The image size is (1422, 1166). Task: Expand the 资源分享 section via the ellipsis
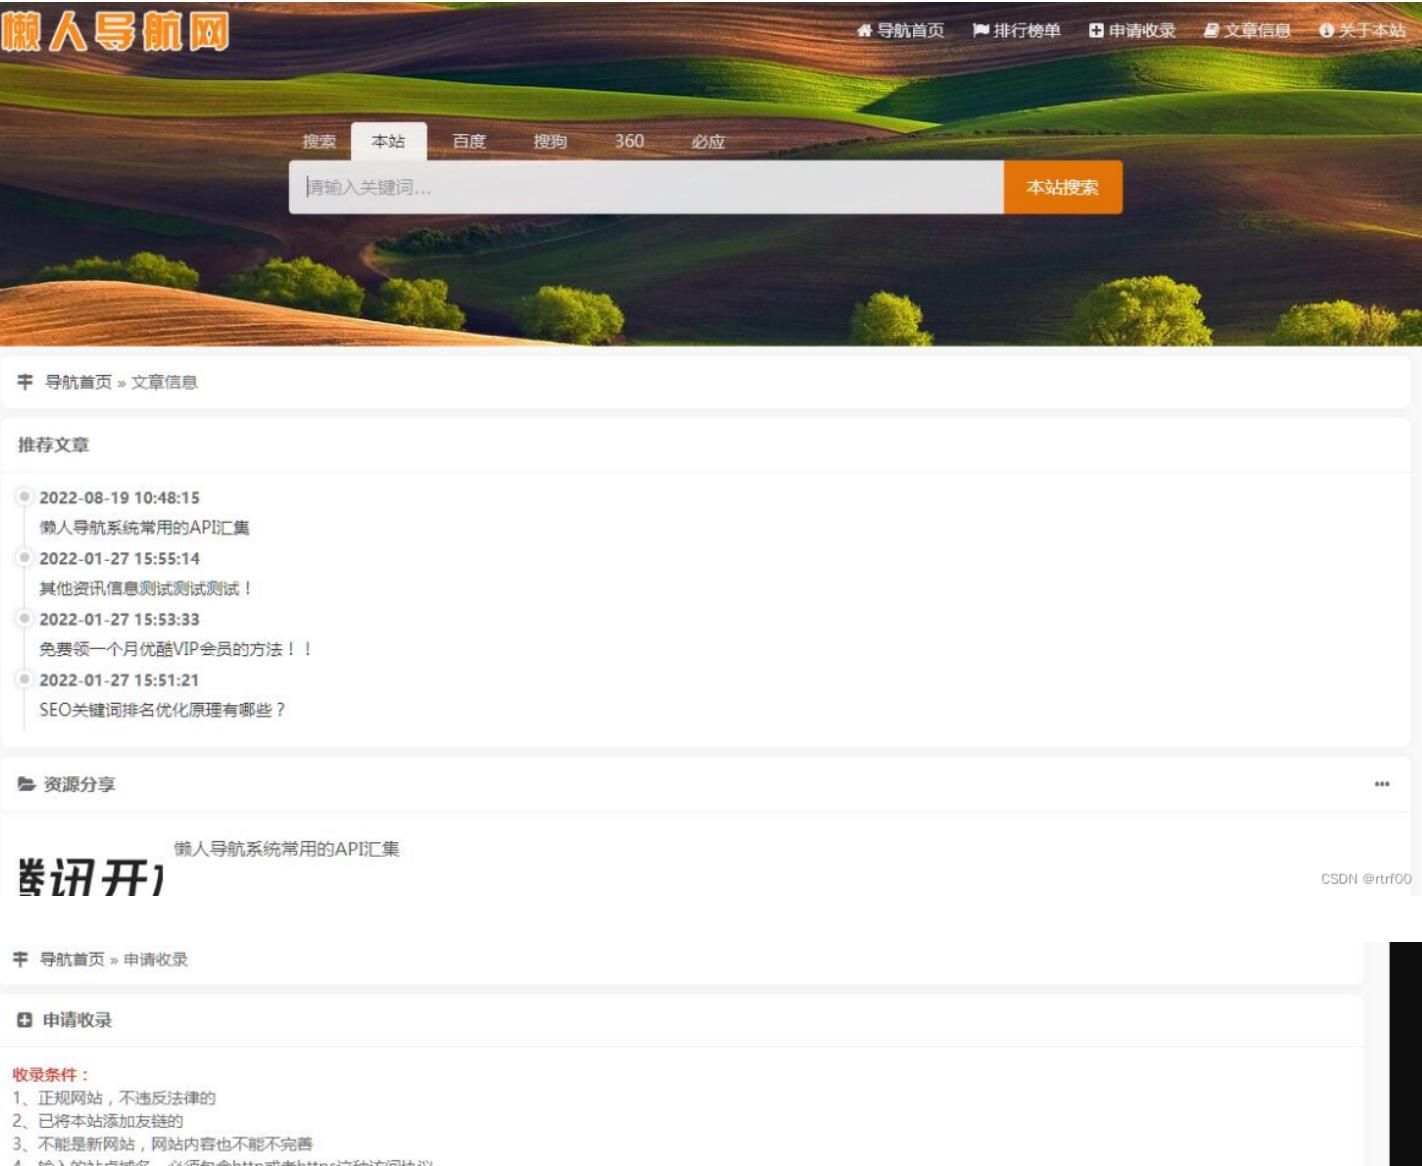(x=1380, y=785)
